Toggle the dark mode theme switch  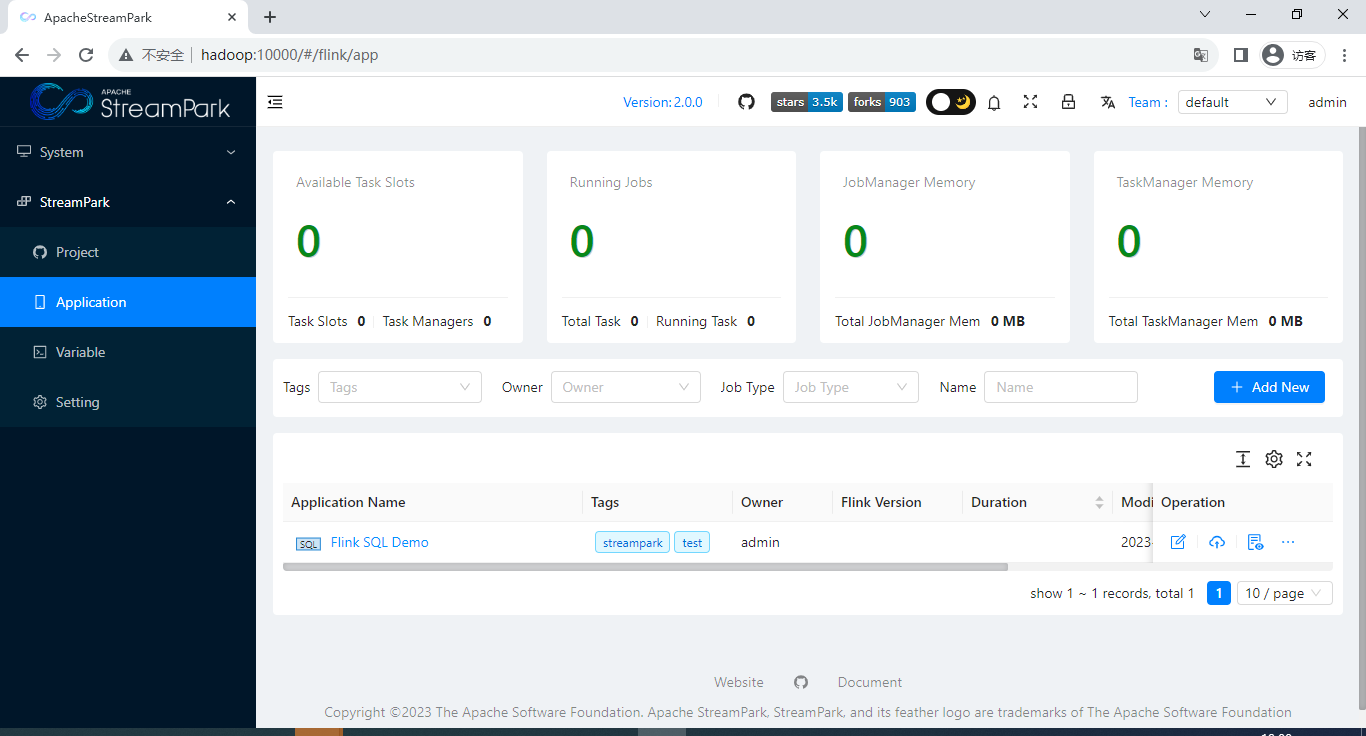pos(950,102)
